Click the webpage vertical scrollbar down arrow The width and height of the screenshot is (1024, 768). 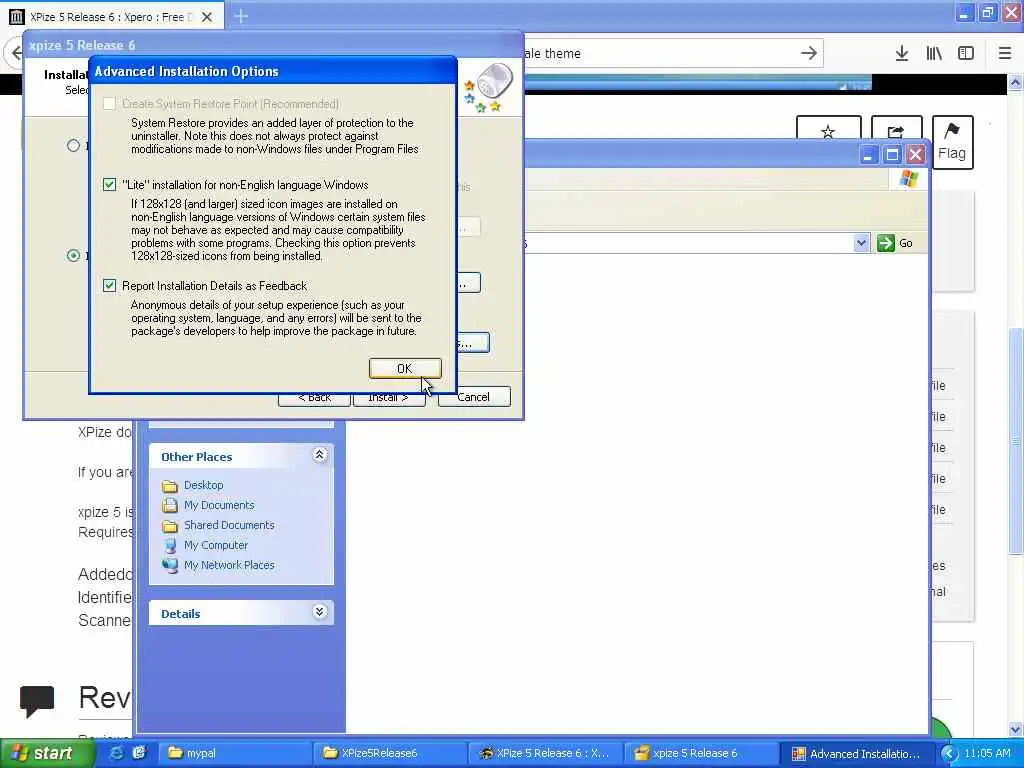1016,729
